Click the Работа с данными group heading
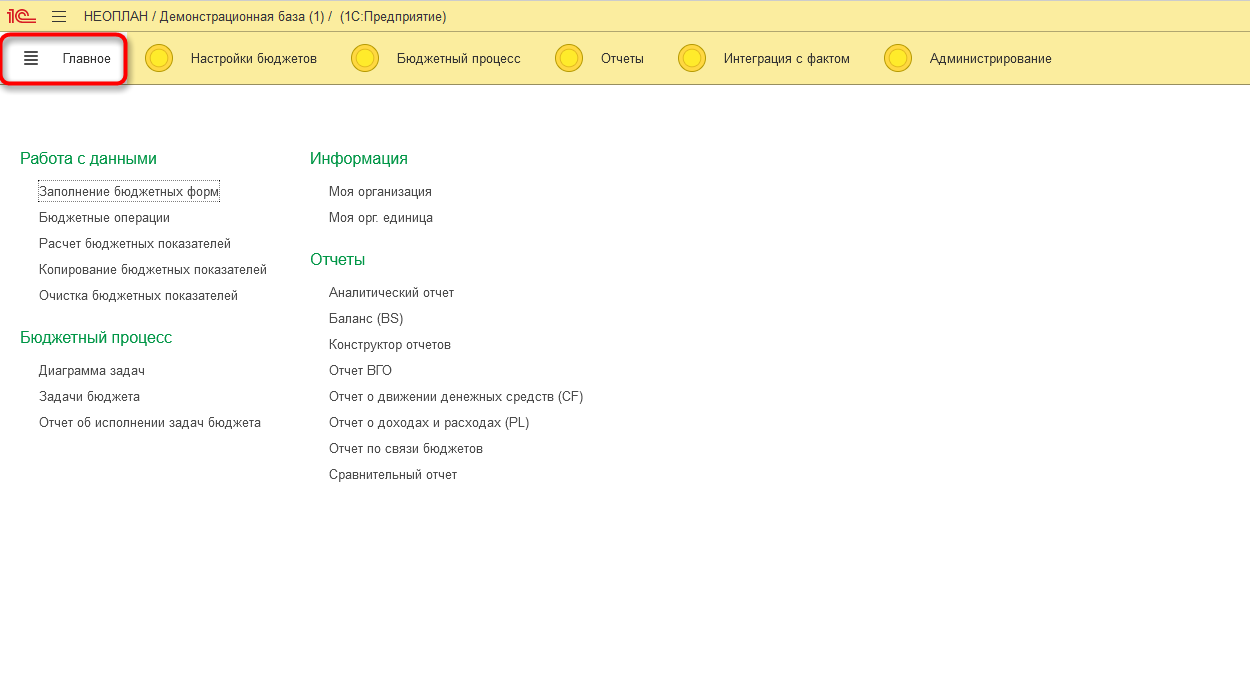The width and height of the screenshot is (1250, 682). tap(88, 158)
